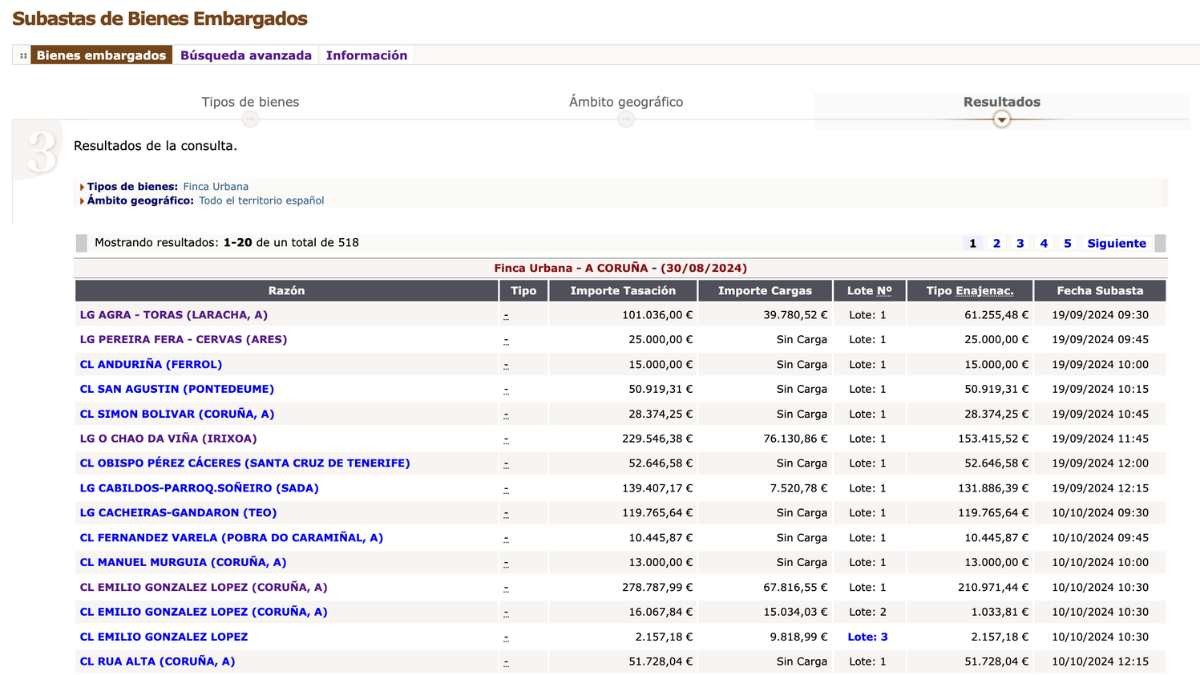Go to results page 3

click(1020, 243)
